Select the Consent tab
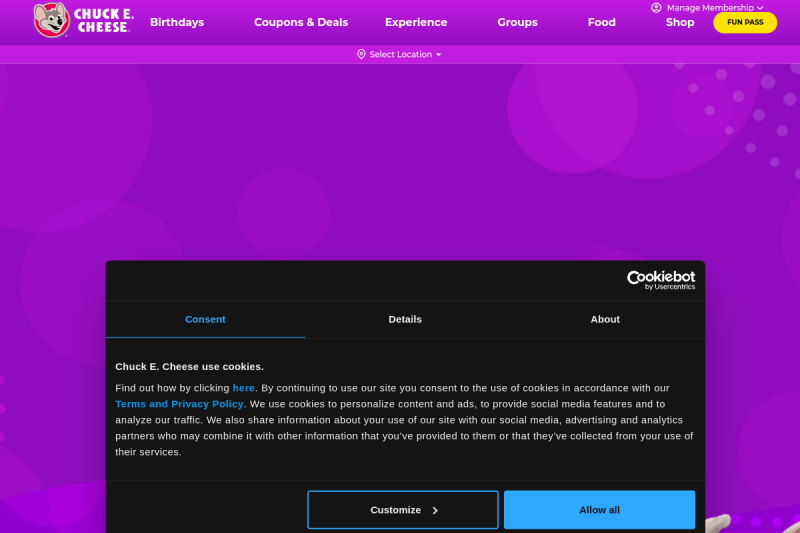This screenshot has height=533, width=800. click(205, 319)
